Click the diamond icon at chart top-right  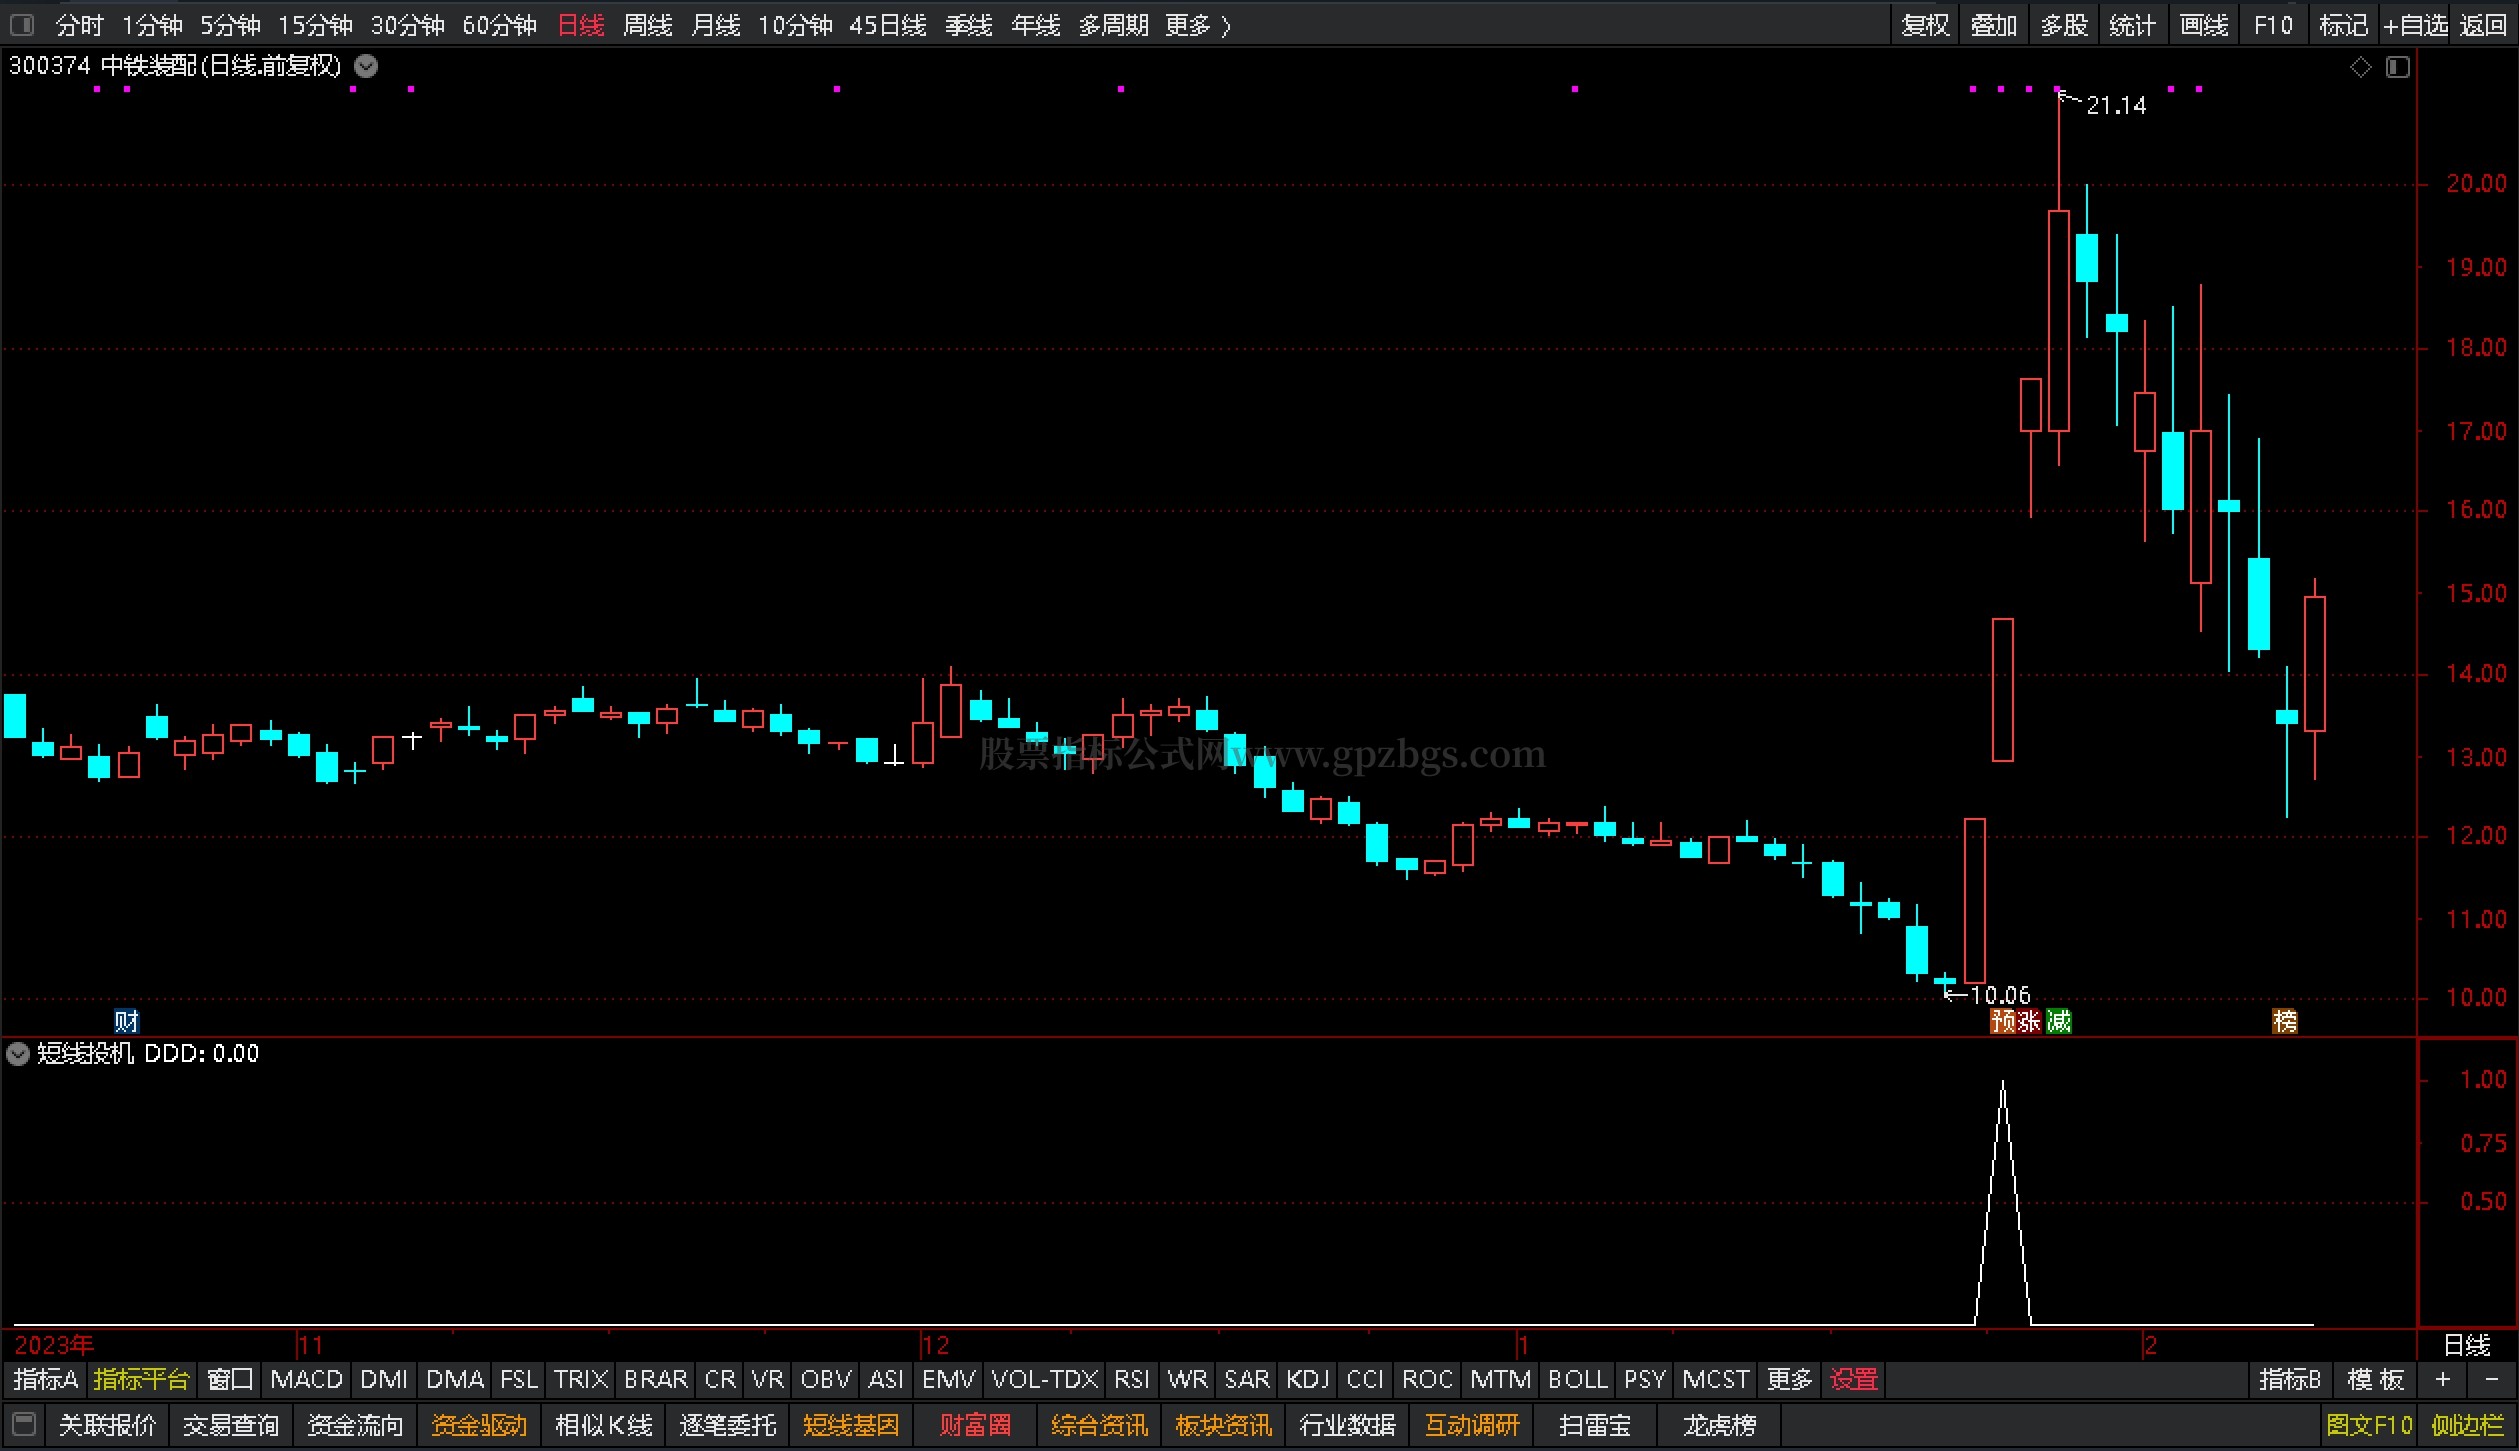[x=2360, y=67]
